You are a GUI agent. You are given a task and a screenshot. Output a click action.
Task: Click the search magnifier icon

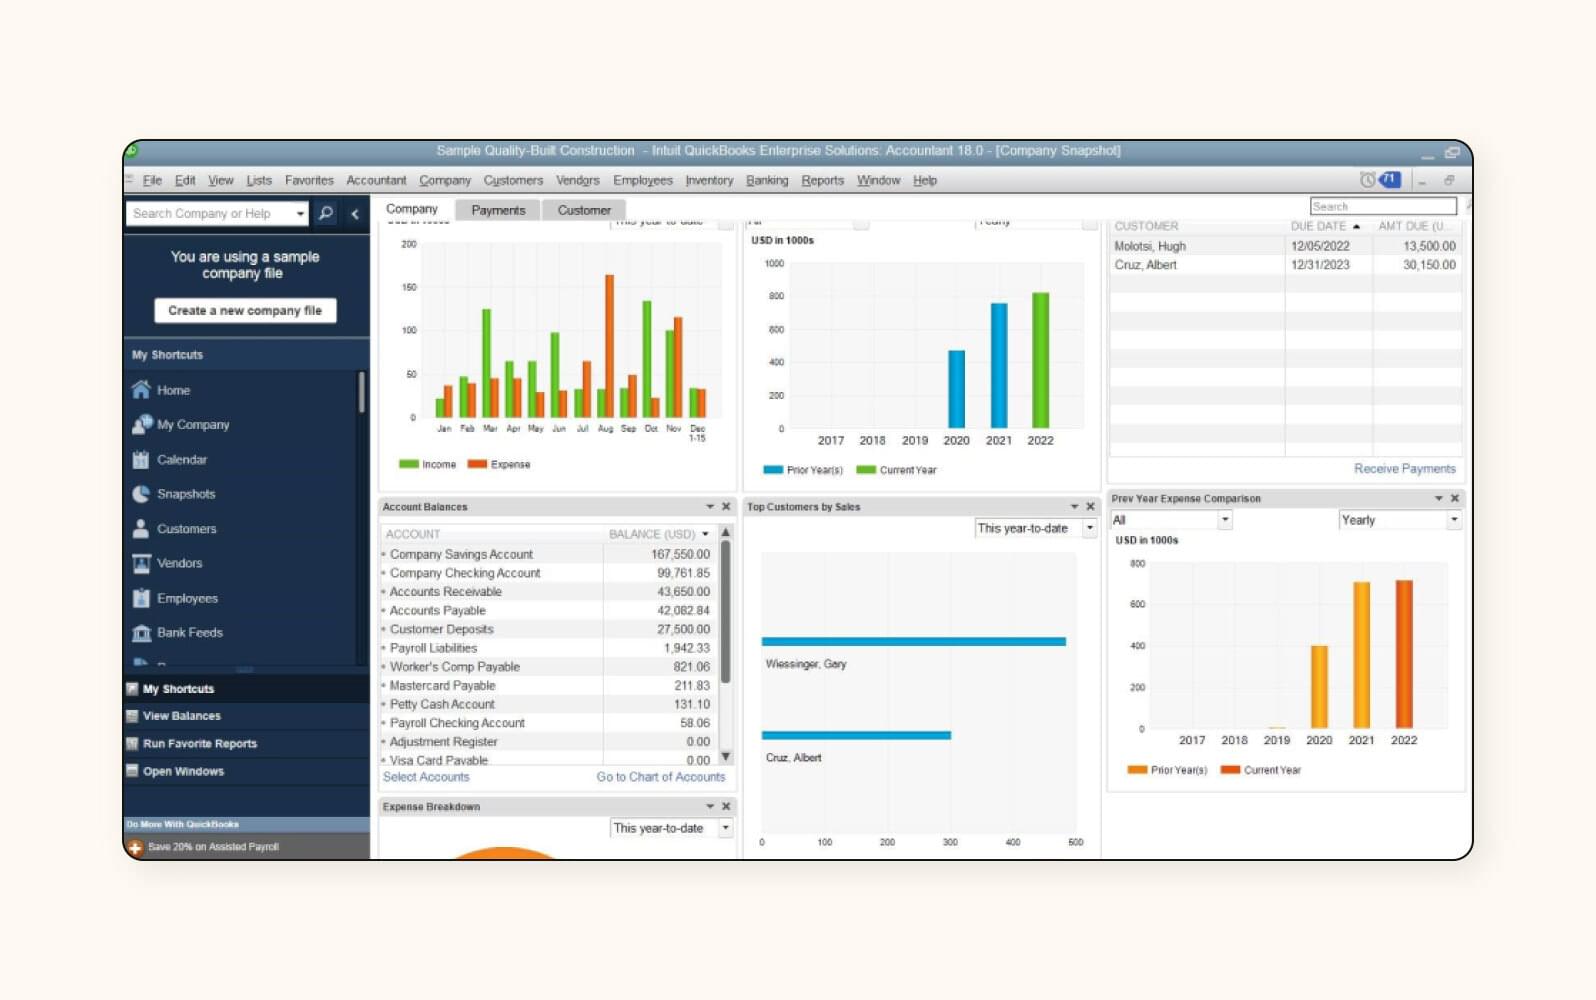[x=326, y=213]
